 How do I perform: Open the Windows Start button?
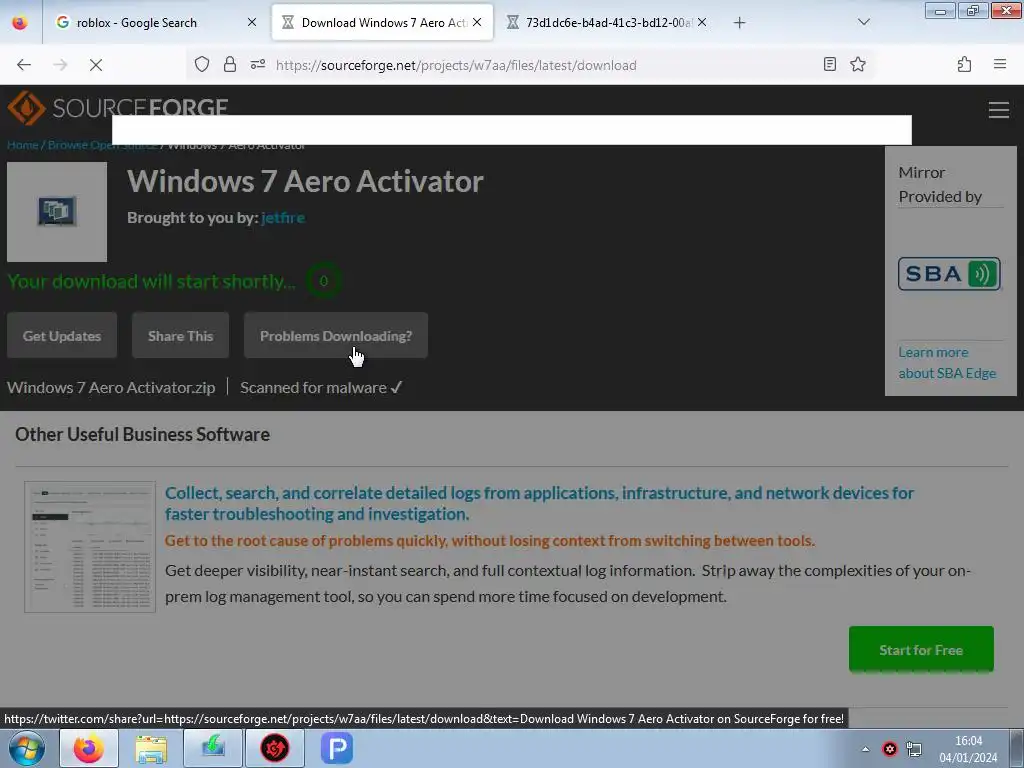click(27, 748)
